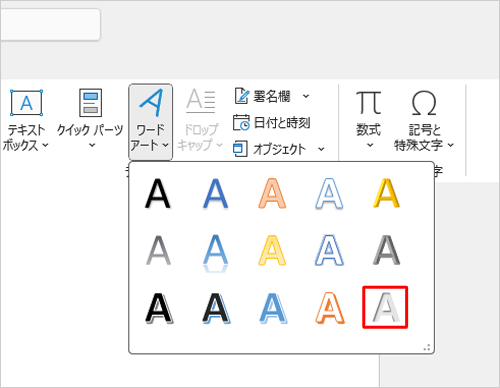Screen dimensions: 500x388
Task: Insert a 署名欄 signature line
Action: click(263, 96)
